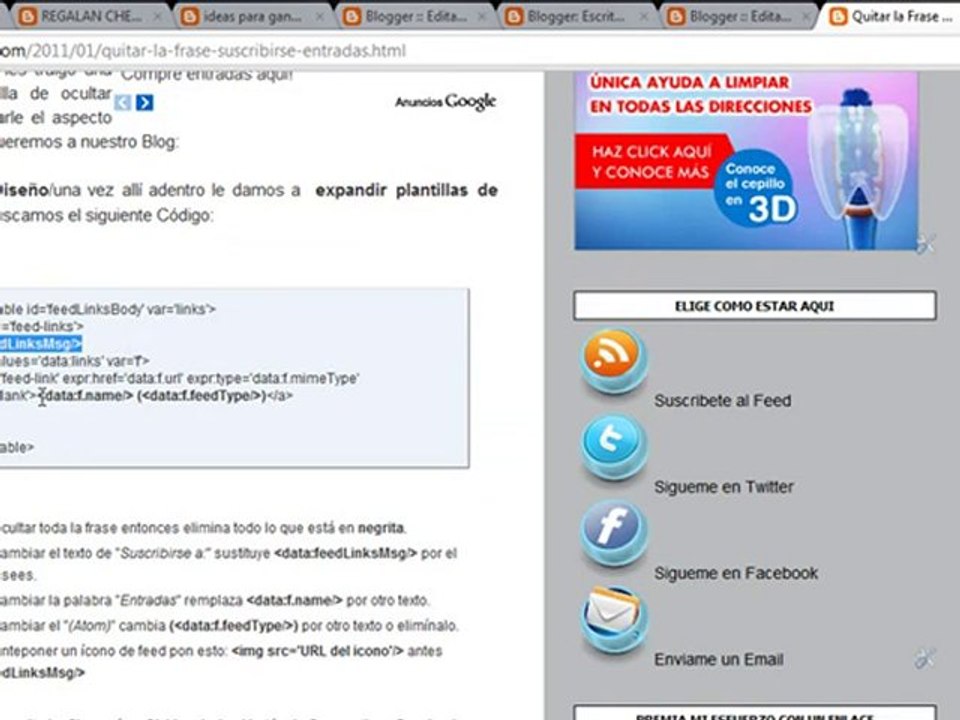
Task: Click bold text 'expandir plantillas de'
Action: 406,190
